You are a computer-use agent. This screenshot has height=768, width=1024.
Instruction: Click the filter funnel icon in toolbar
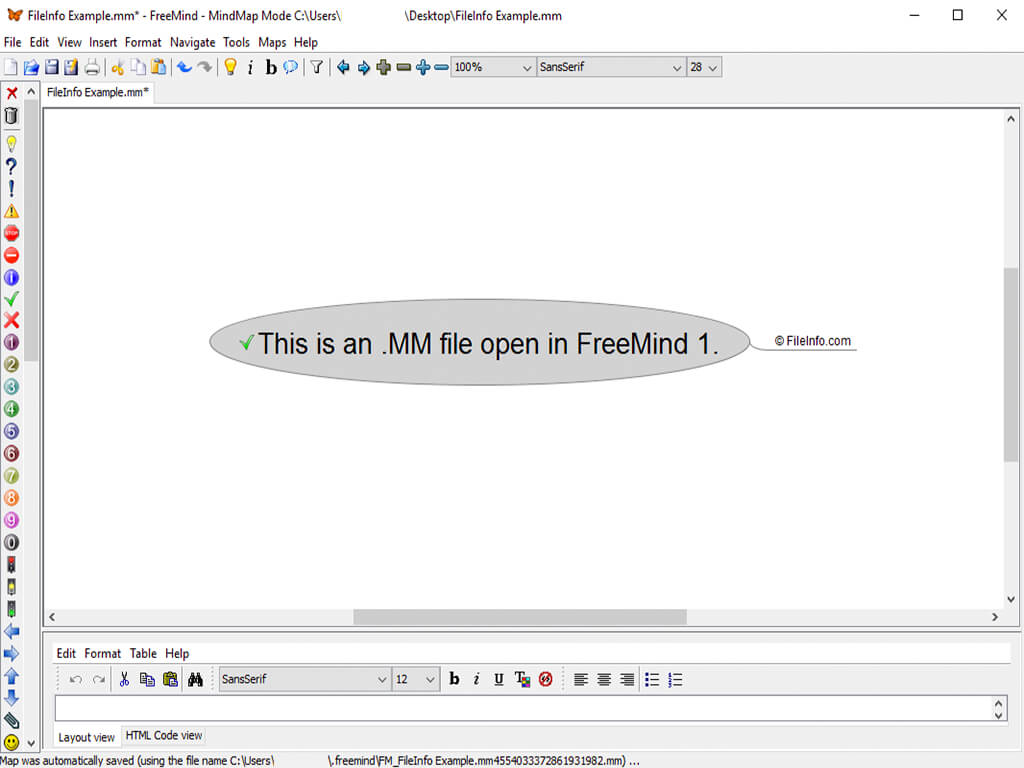tap(316, 67)
